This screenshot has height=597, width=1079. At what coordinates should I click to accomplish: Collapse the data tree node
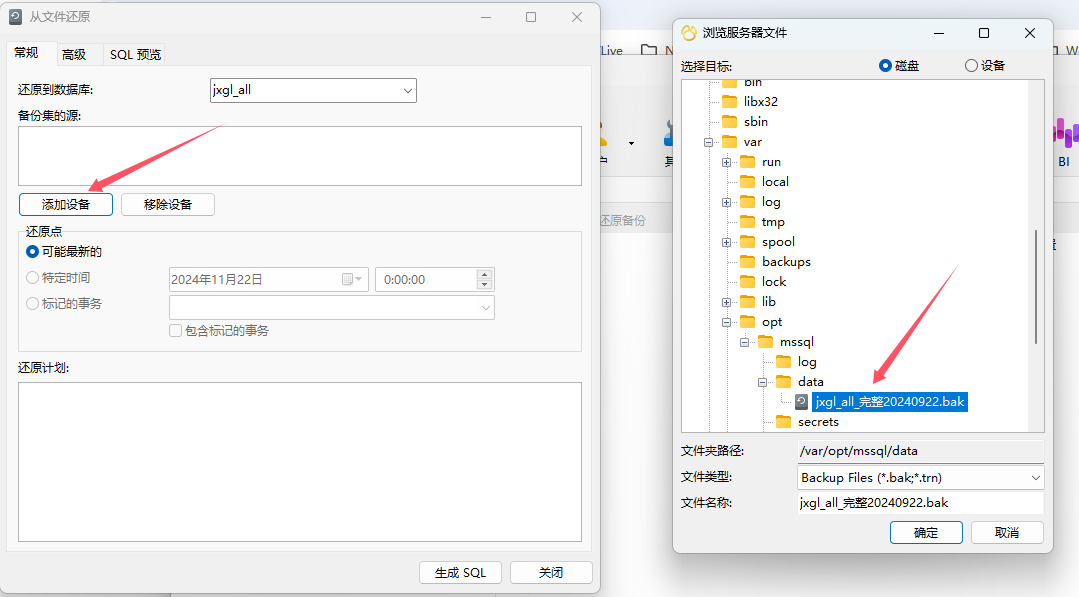(x=762, y=382)
